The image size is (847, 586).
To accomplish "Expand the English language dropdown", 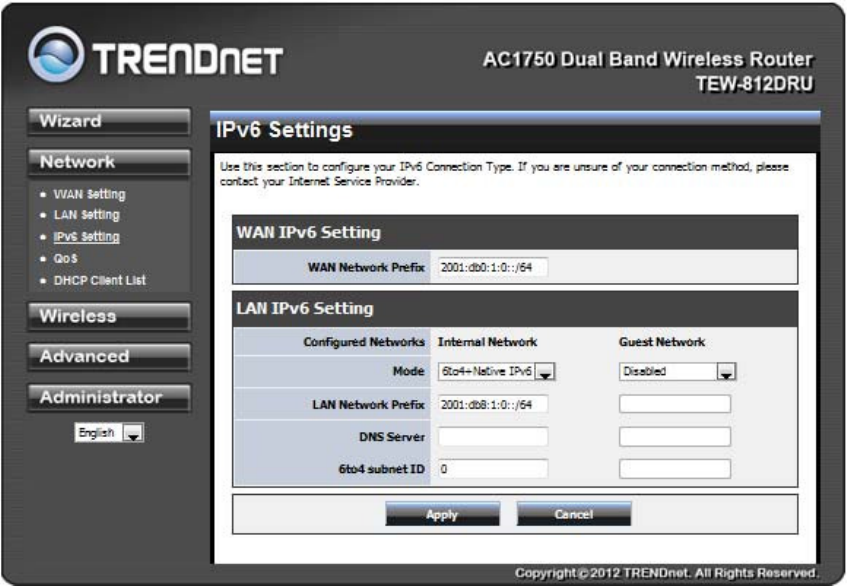I will 109,433.
